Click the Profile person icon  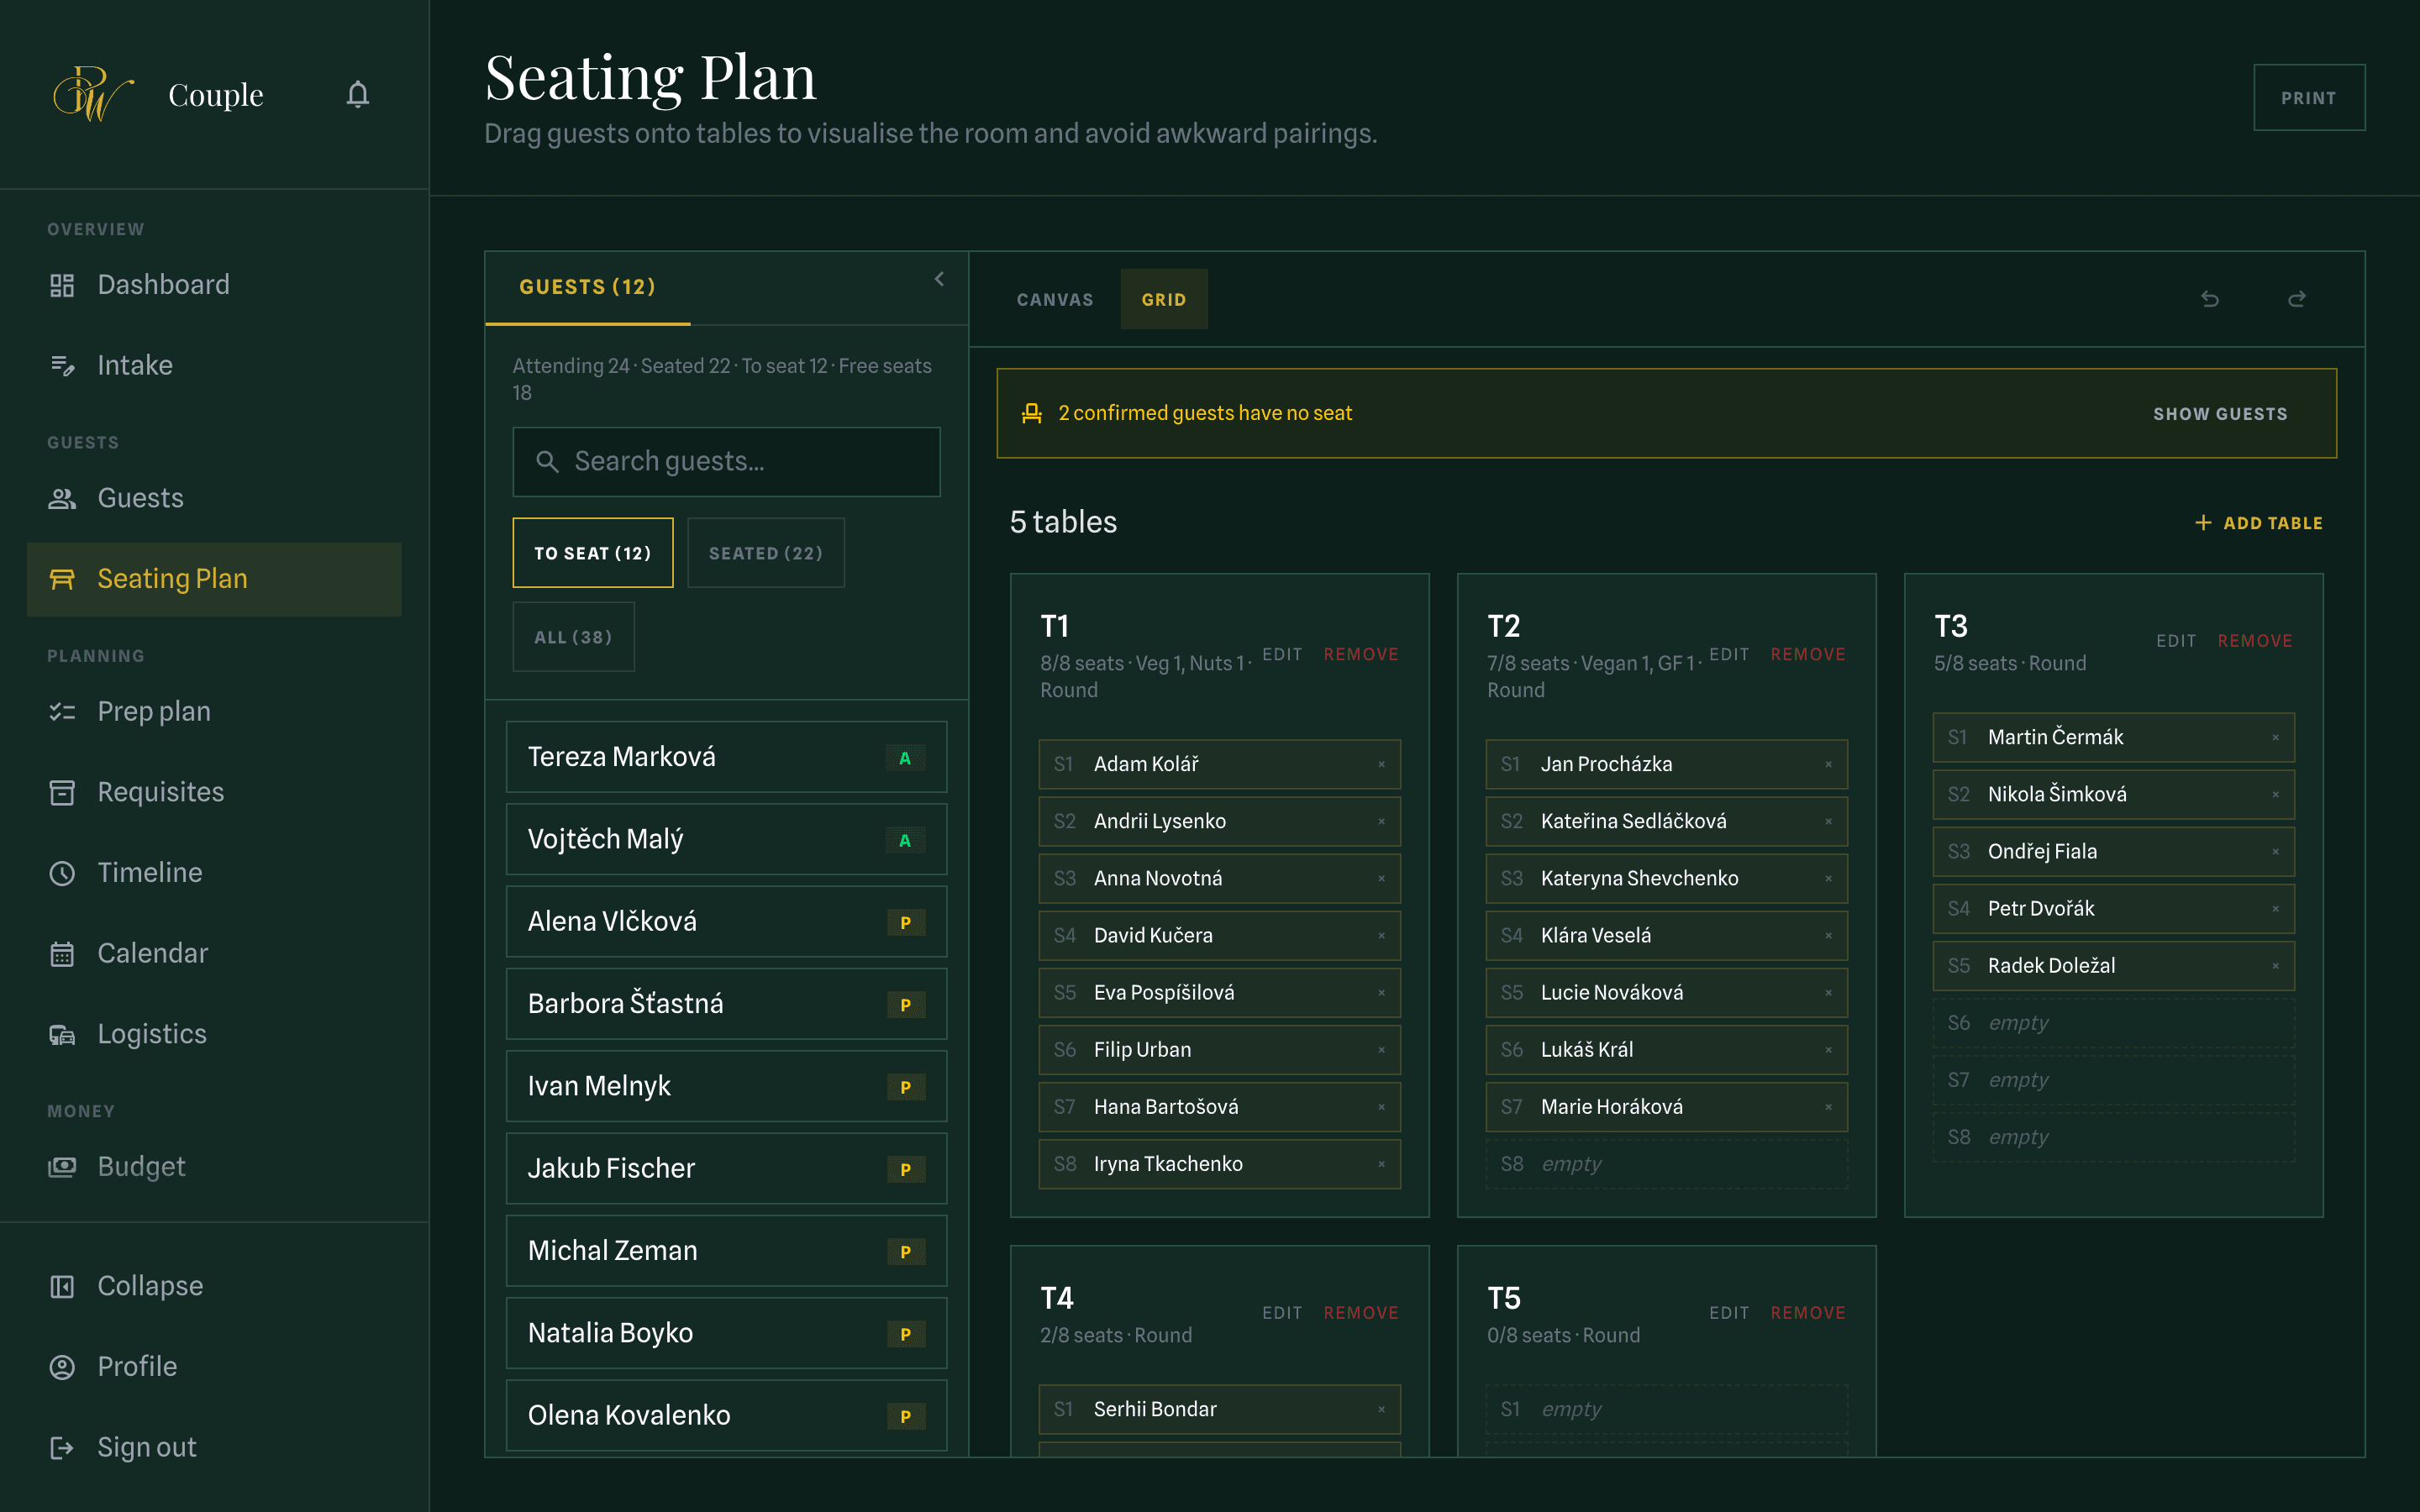62,1367
